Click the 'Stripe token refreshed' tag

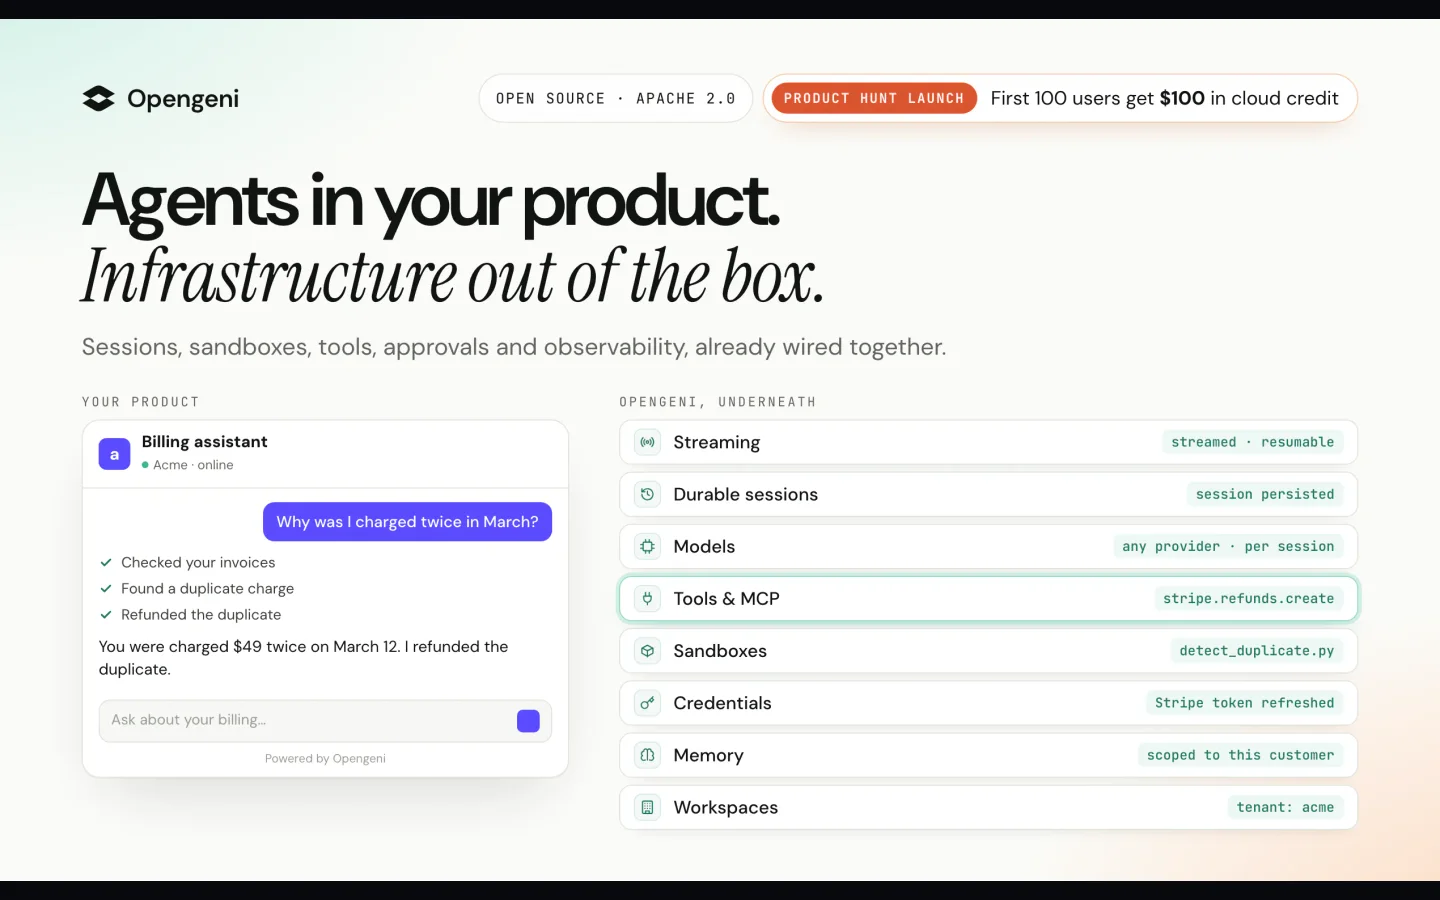point(1244,703)
